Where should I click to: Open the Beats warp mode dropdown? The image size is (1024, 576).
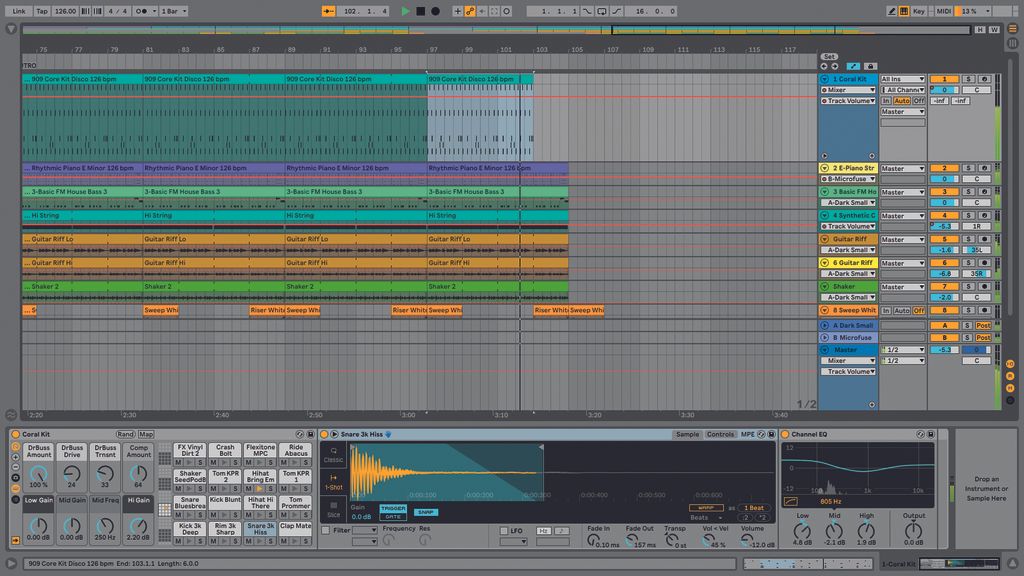707,515
